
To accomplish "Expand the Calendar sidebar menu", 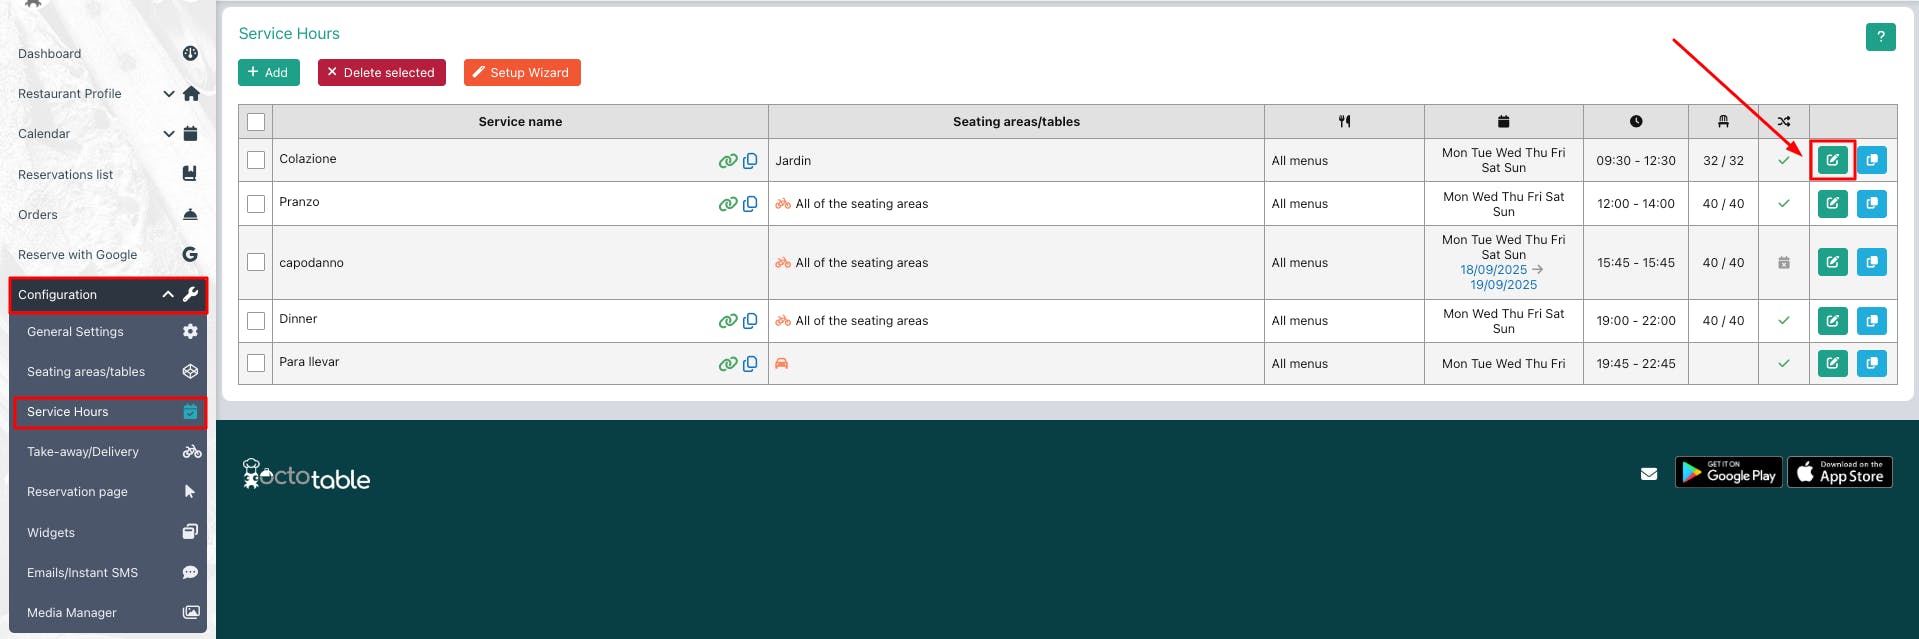I will pos(108,134).
